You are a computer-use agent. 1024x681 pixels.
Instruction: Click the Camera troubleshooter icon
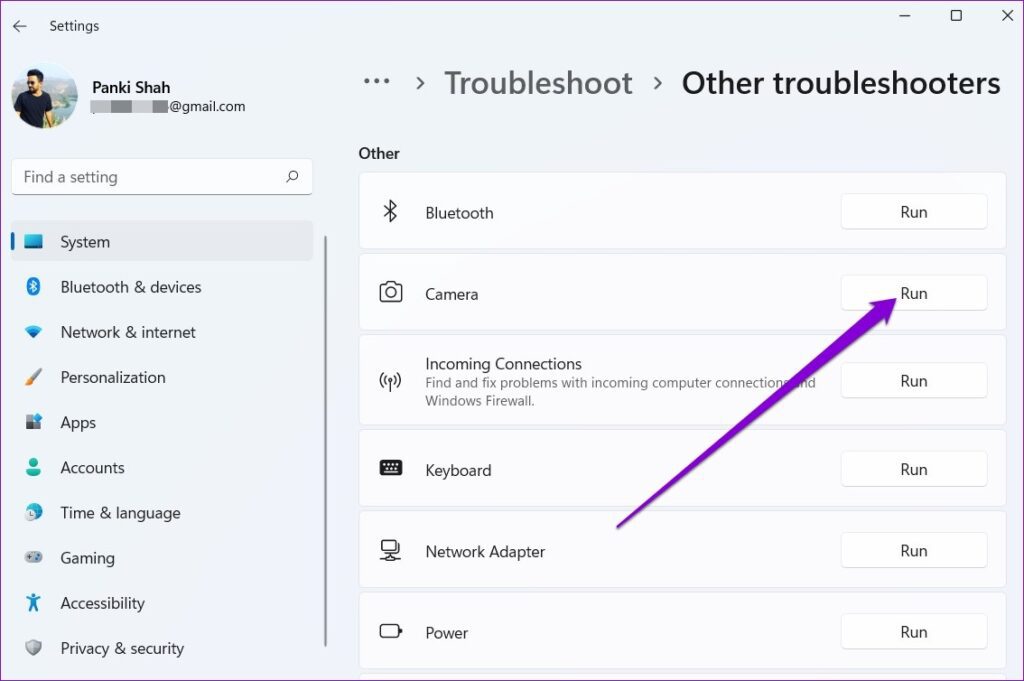tap(390, 292)
